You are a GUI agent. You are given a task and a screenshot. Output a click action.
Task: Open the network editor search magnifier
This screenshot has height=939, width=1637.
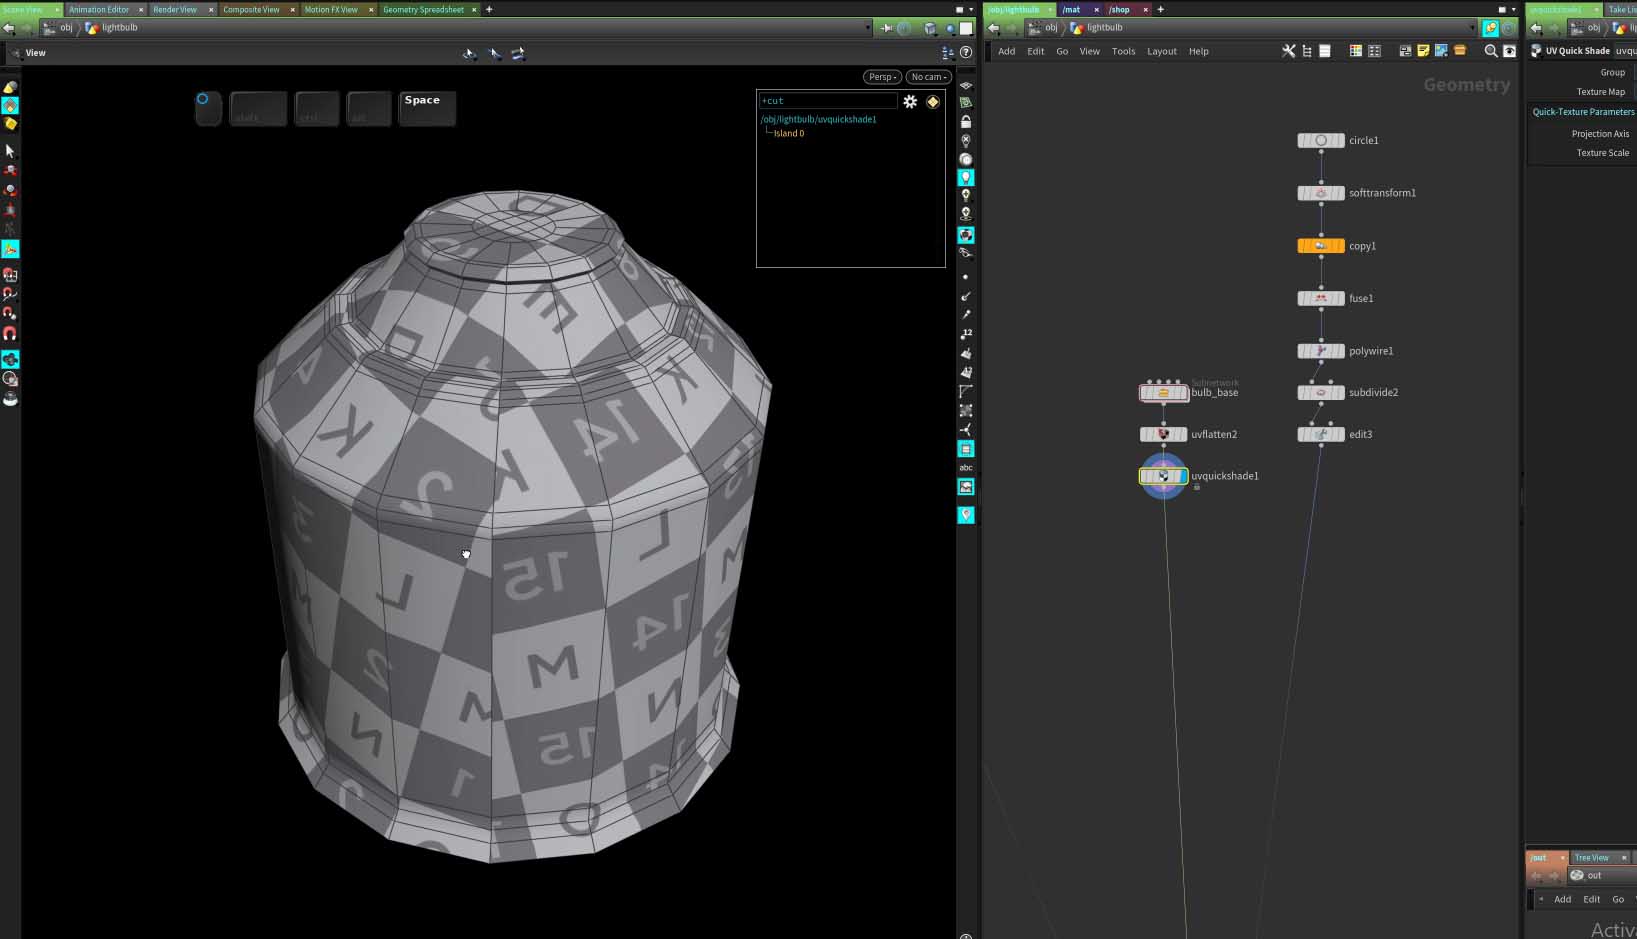[1490, 51]
